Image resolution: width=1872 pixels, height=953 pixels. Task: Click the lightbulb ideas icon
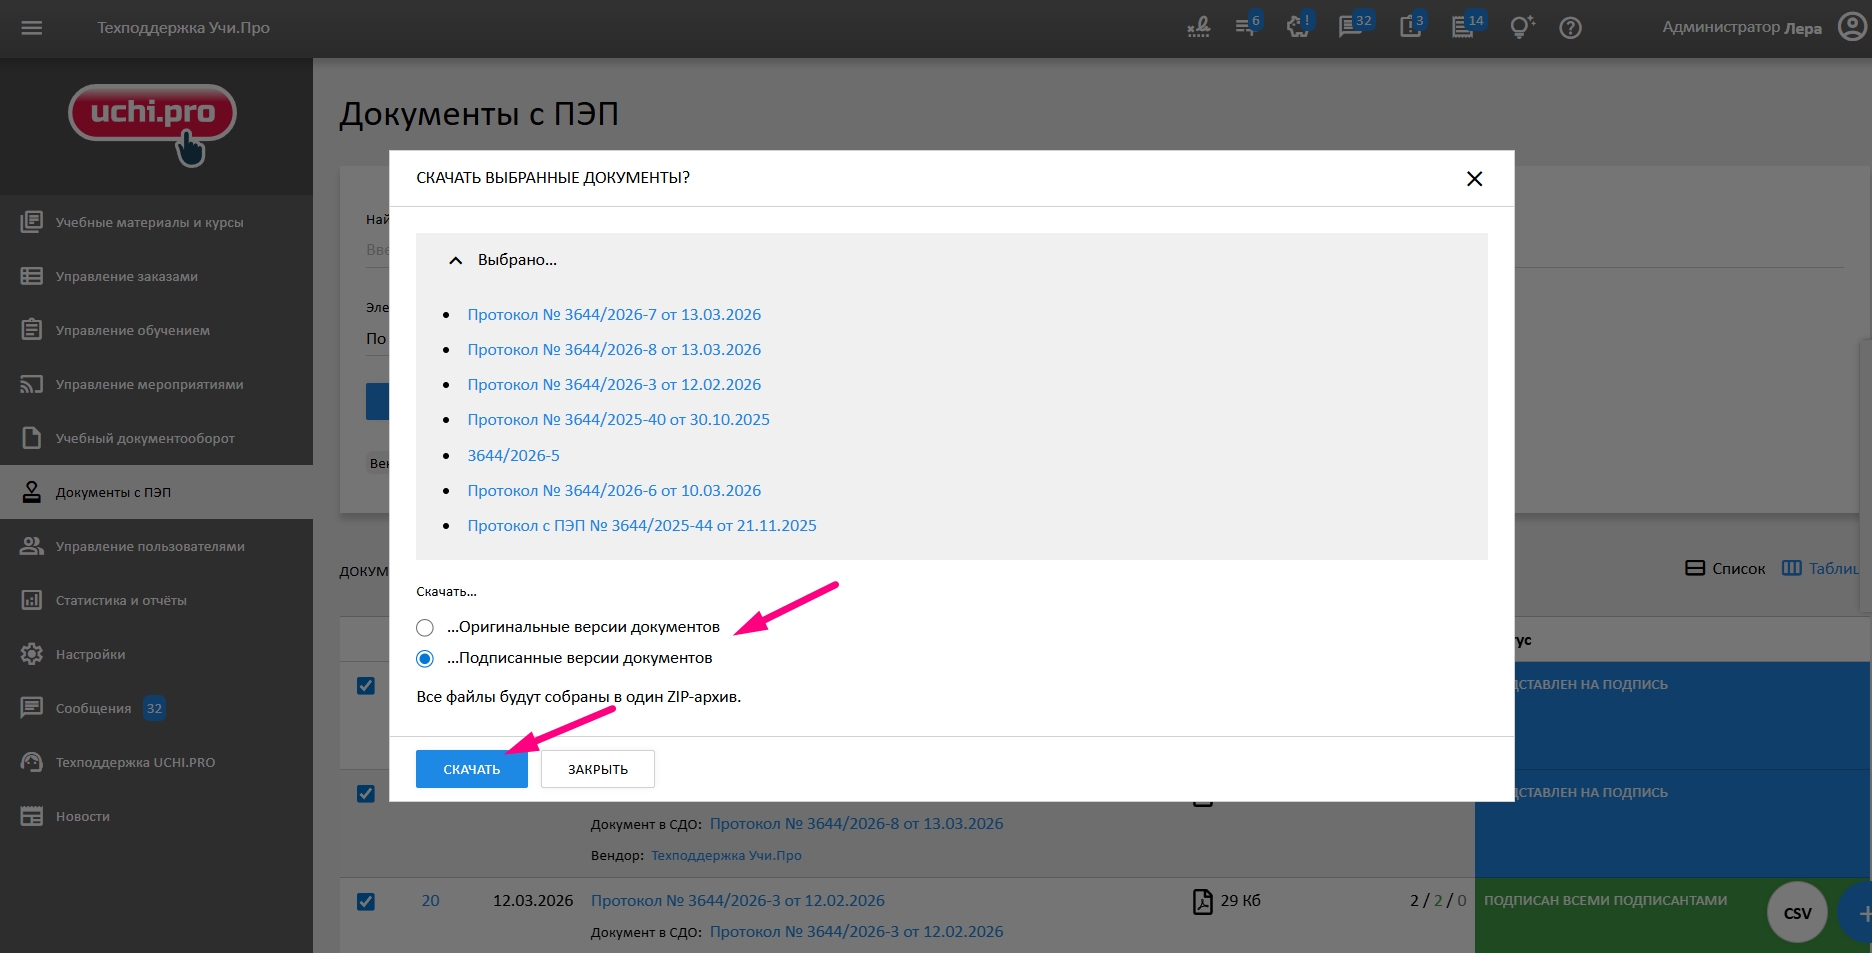pyautogui.click(x=1521, y=28)
